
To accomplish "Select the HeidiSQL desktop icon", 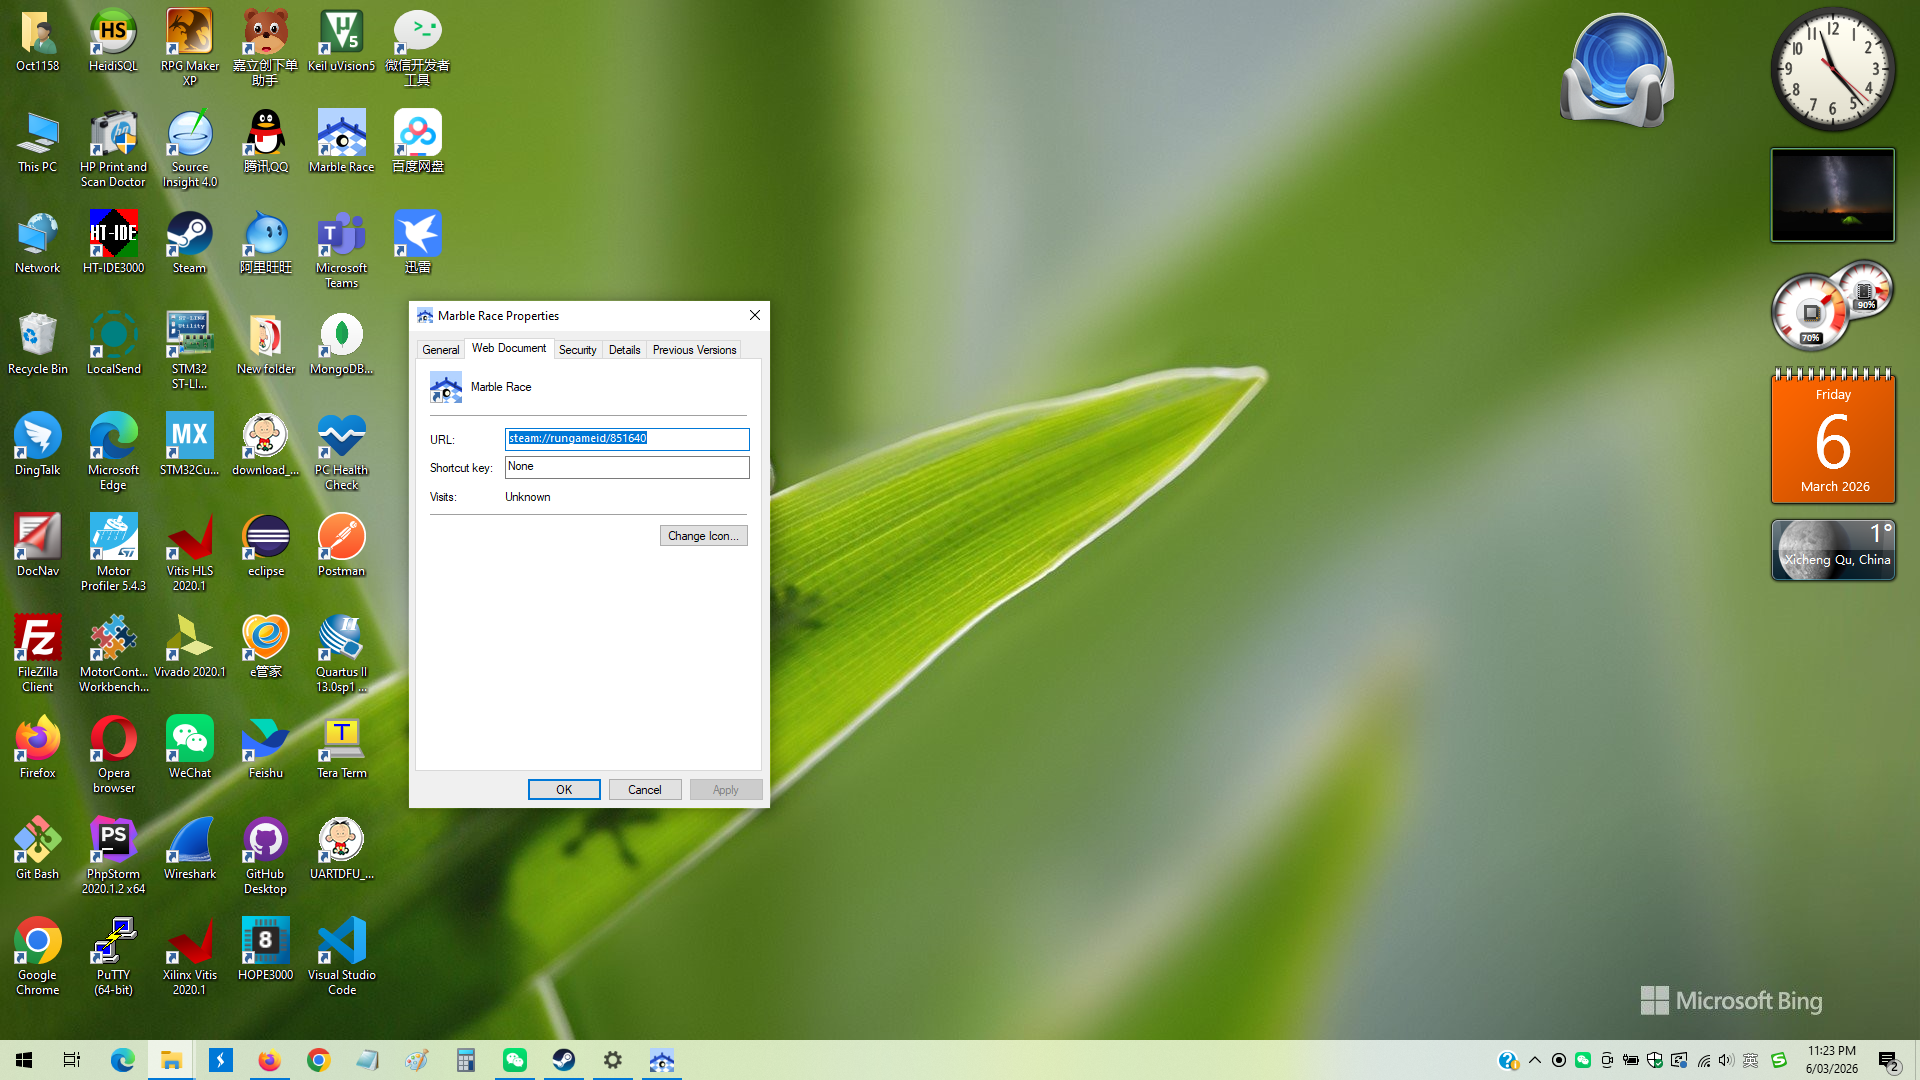I will (113, 39).
